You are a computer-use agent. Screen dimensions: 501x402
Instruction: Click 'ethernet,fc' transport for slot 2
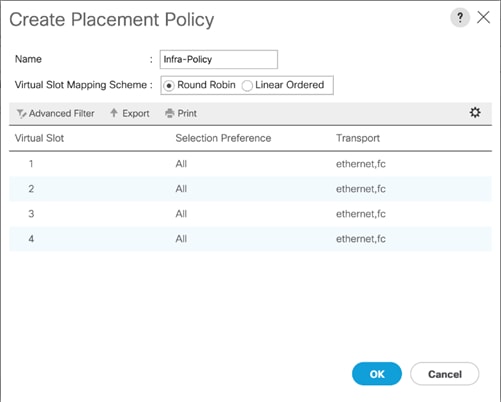pyautogui.click(x=361, y=189)
